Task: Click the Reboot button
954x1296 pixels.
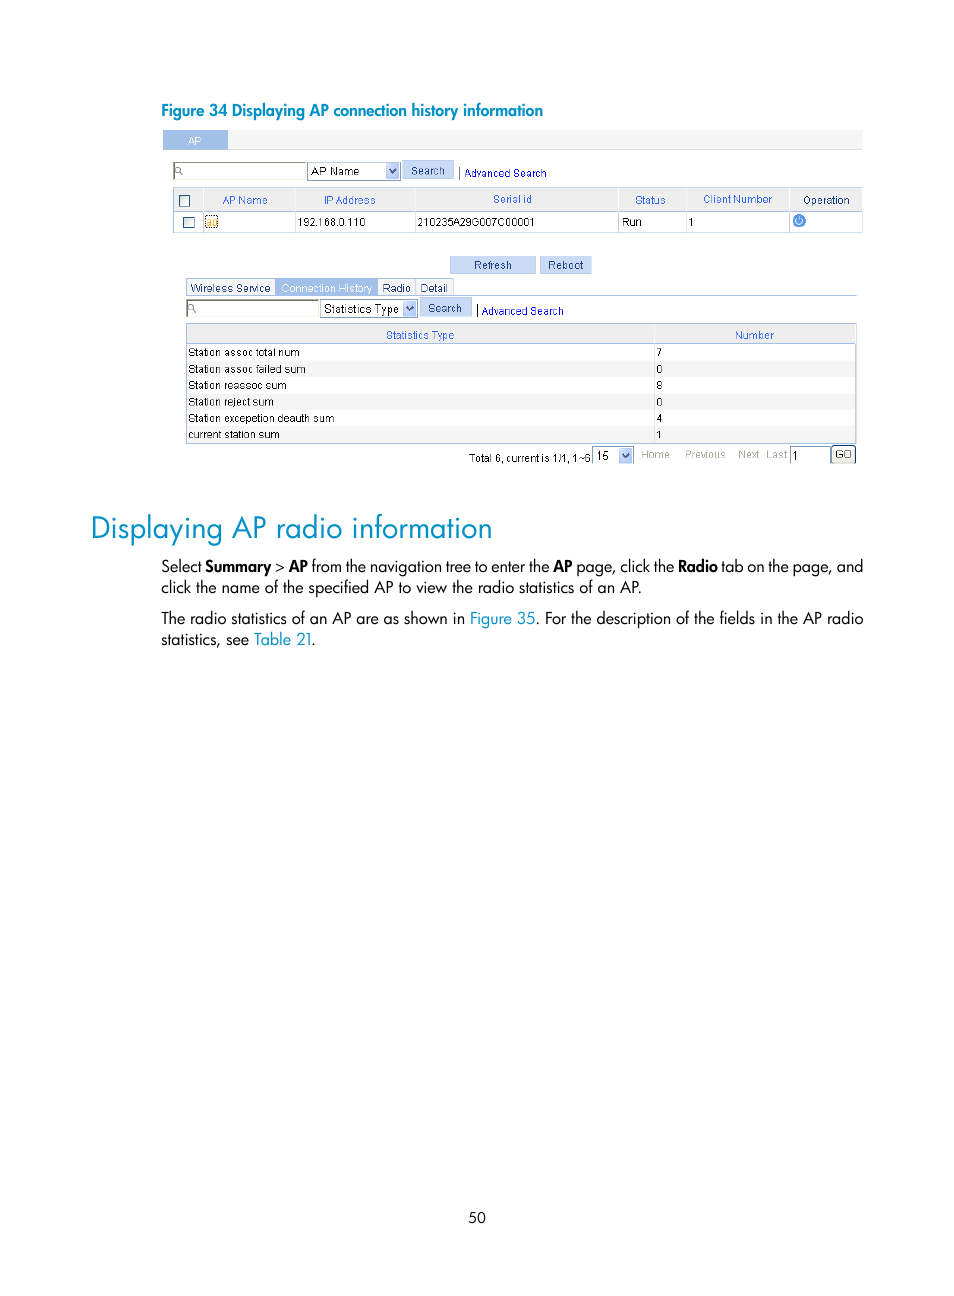Action: coord(566,265)
